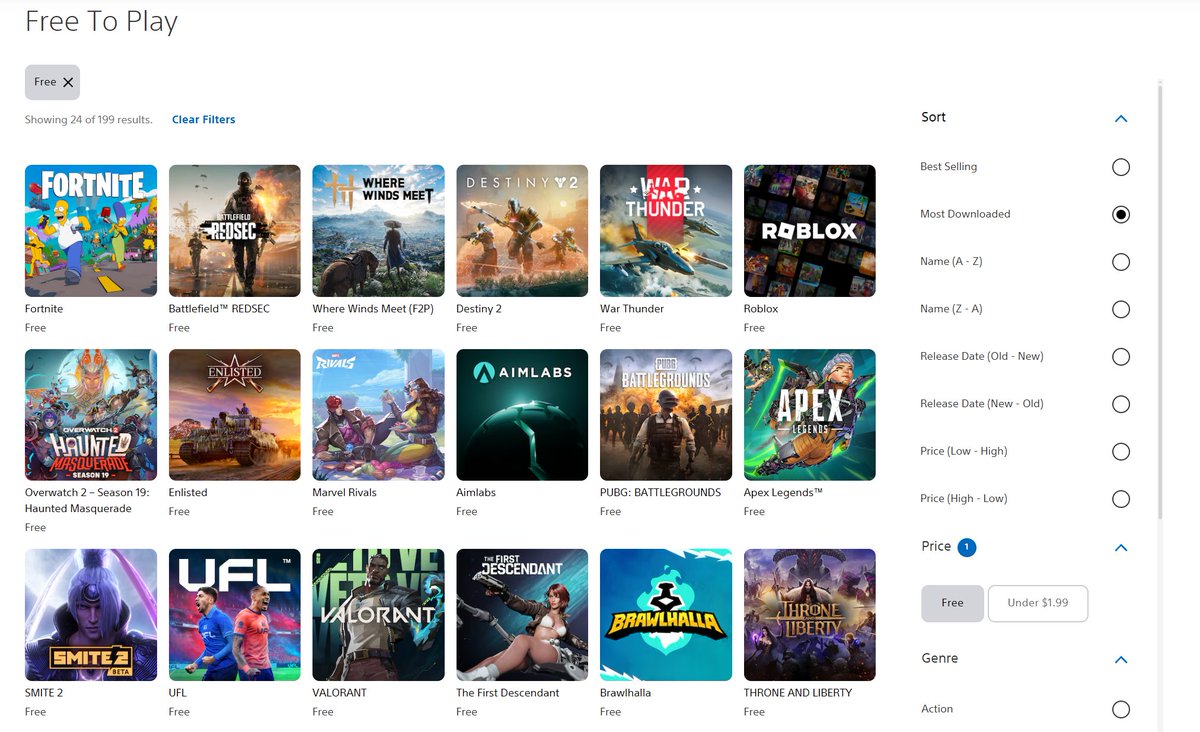Collapse the Price section chevron
The width and height of the screenshot is (1200, 732).
tap(1121, 547)
